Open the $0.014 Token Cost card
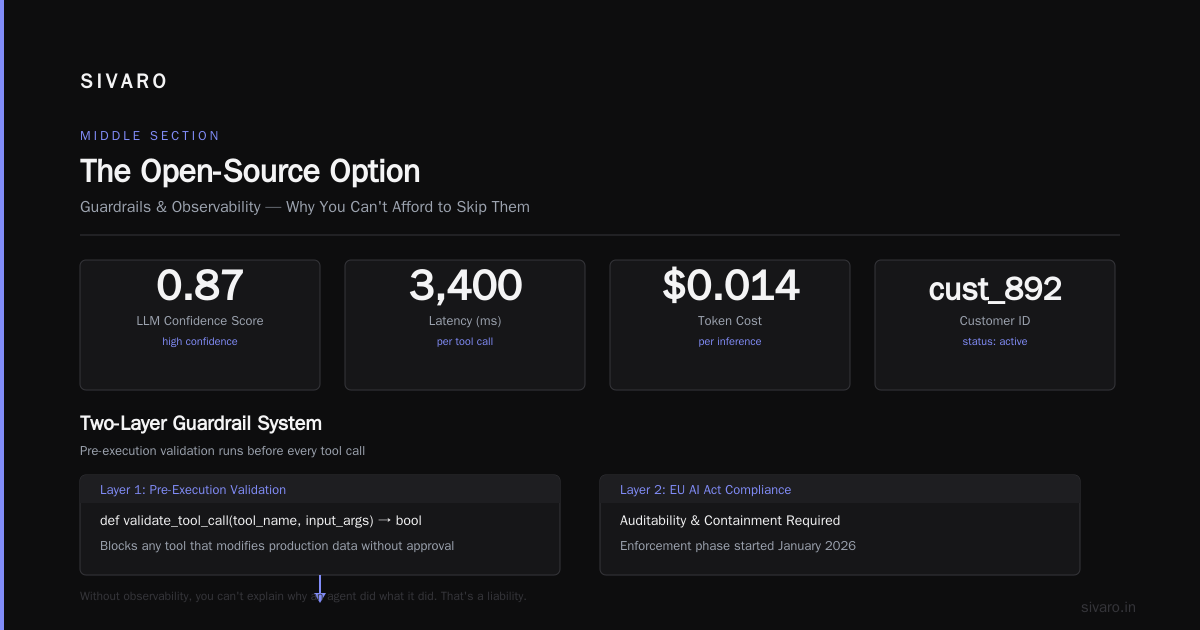The image size is (1200, 630). pyautogui.click(x=730, y=325)
